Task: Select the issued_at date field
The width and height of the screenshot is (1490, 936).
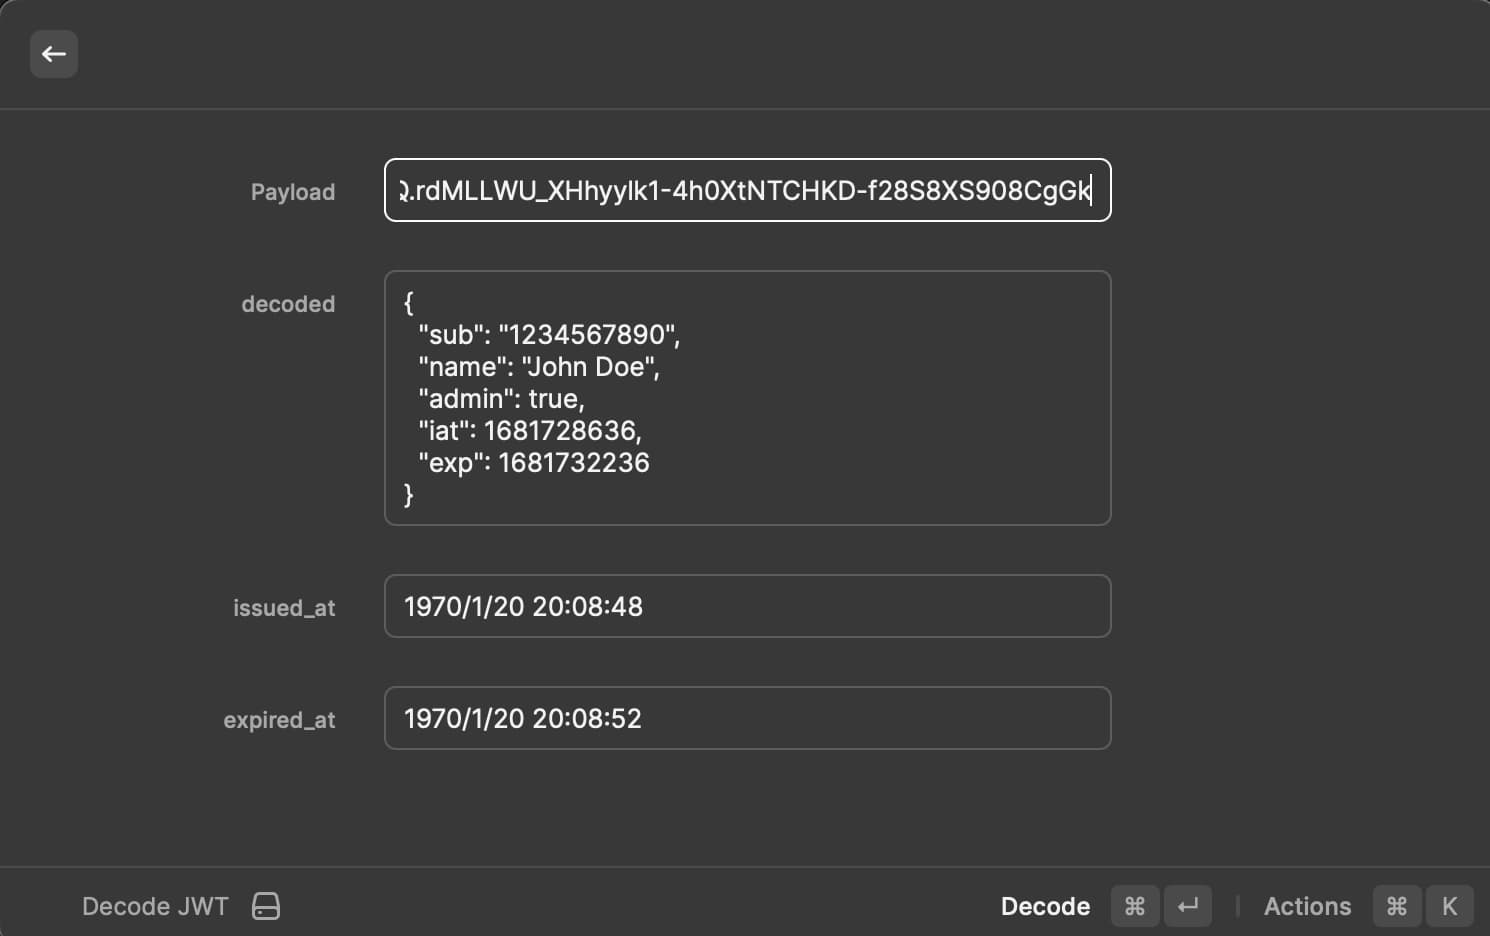Action: tap(748, 606)
